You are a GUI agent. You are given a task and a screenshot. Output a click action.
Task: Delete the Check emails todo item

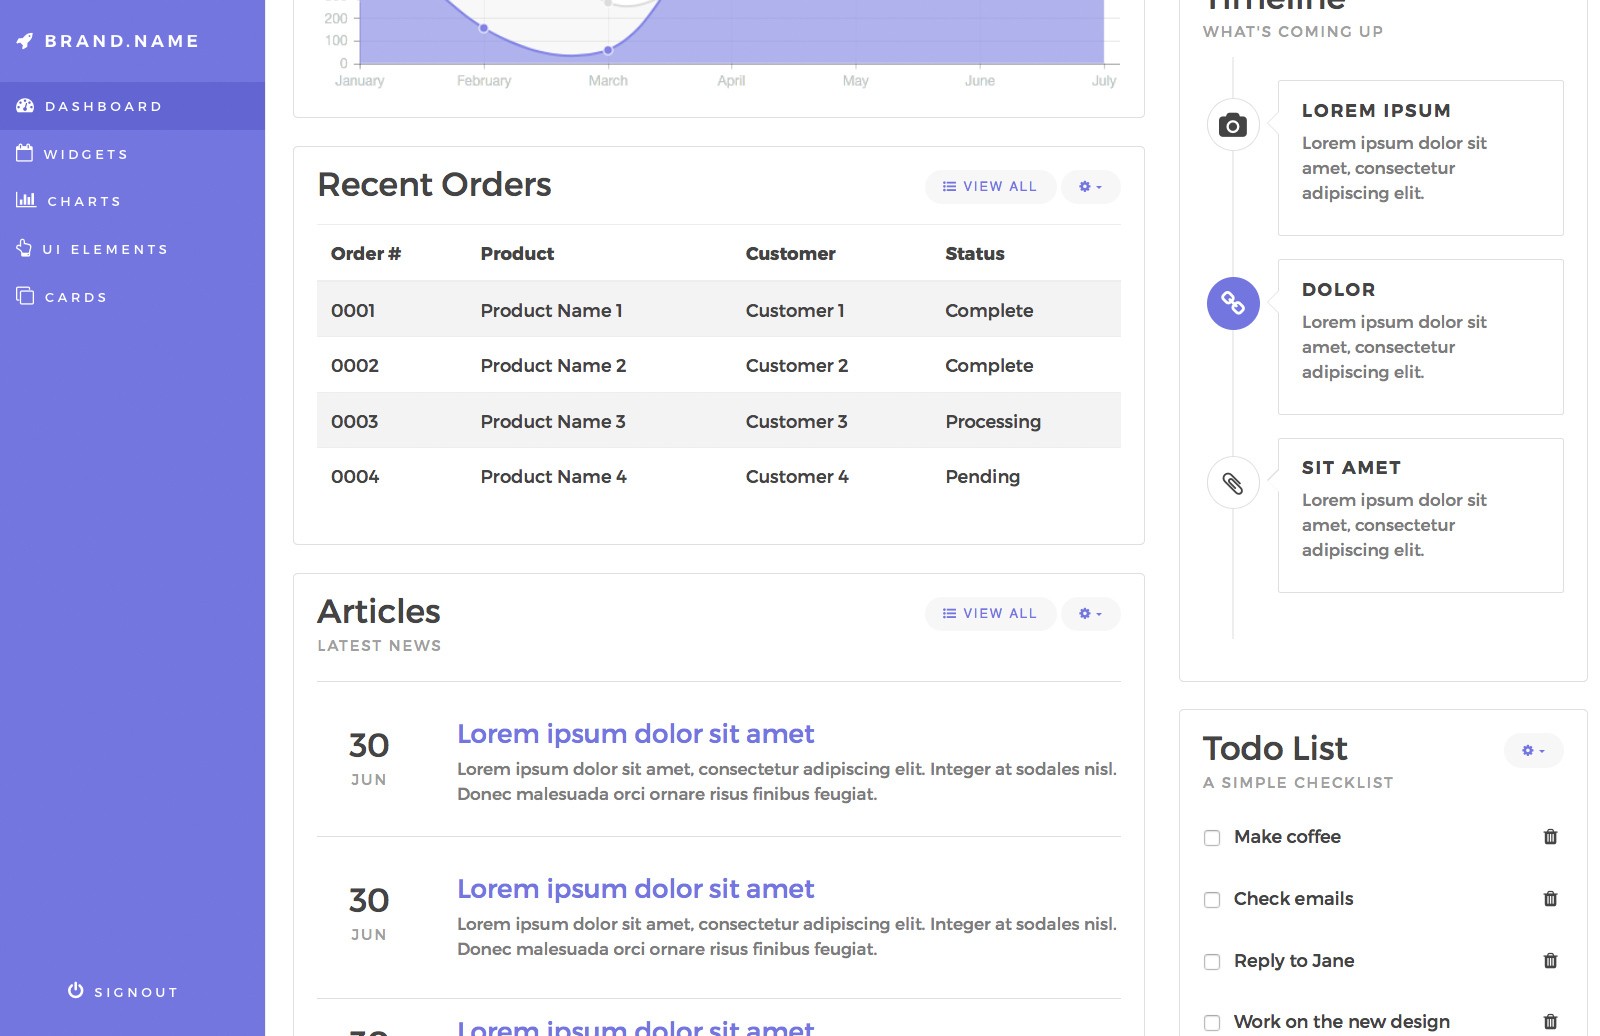coord(1550,899)
